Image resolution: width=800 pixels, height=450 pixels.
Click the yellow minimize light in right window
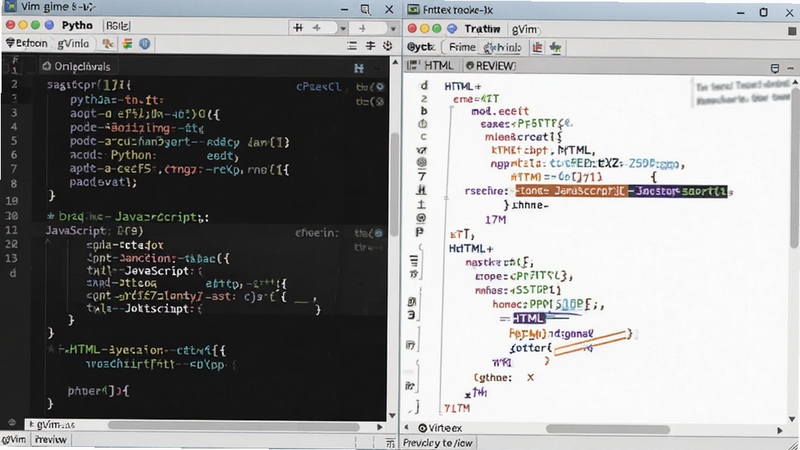[424, 29]
